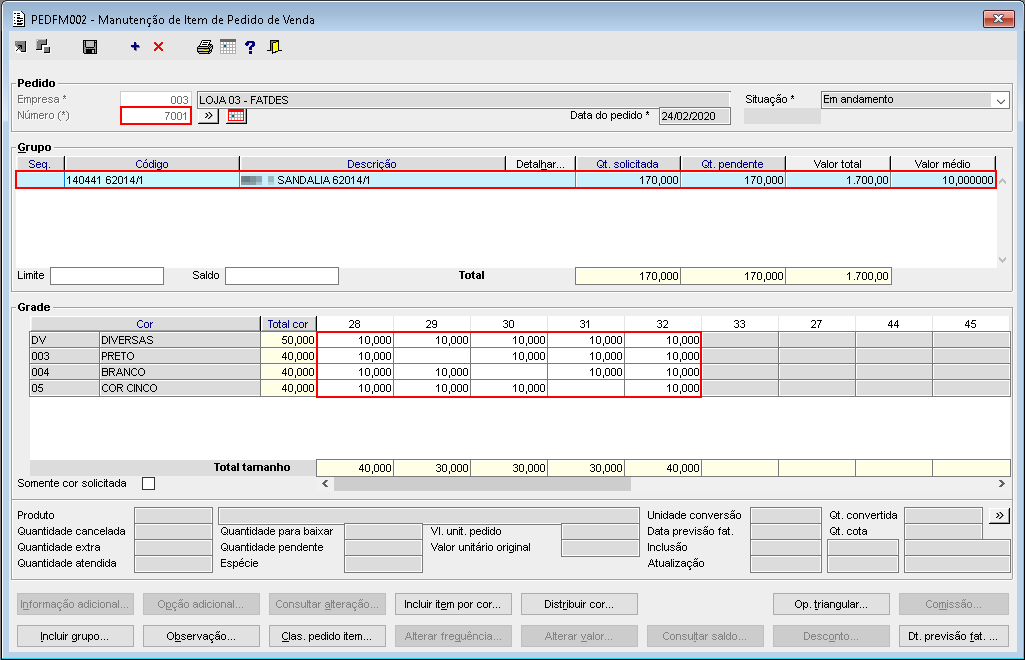This screenshot has height=660, width=1025.
Task: Click the Detalhar... column header
Action: pos(540,164)
